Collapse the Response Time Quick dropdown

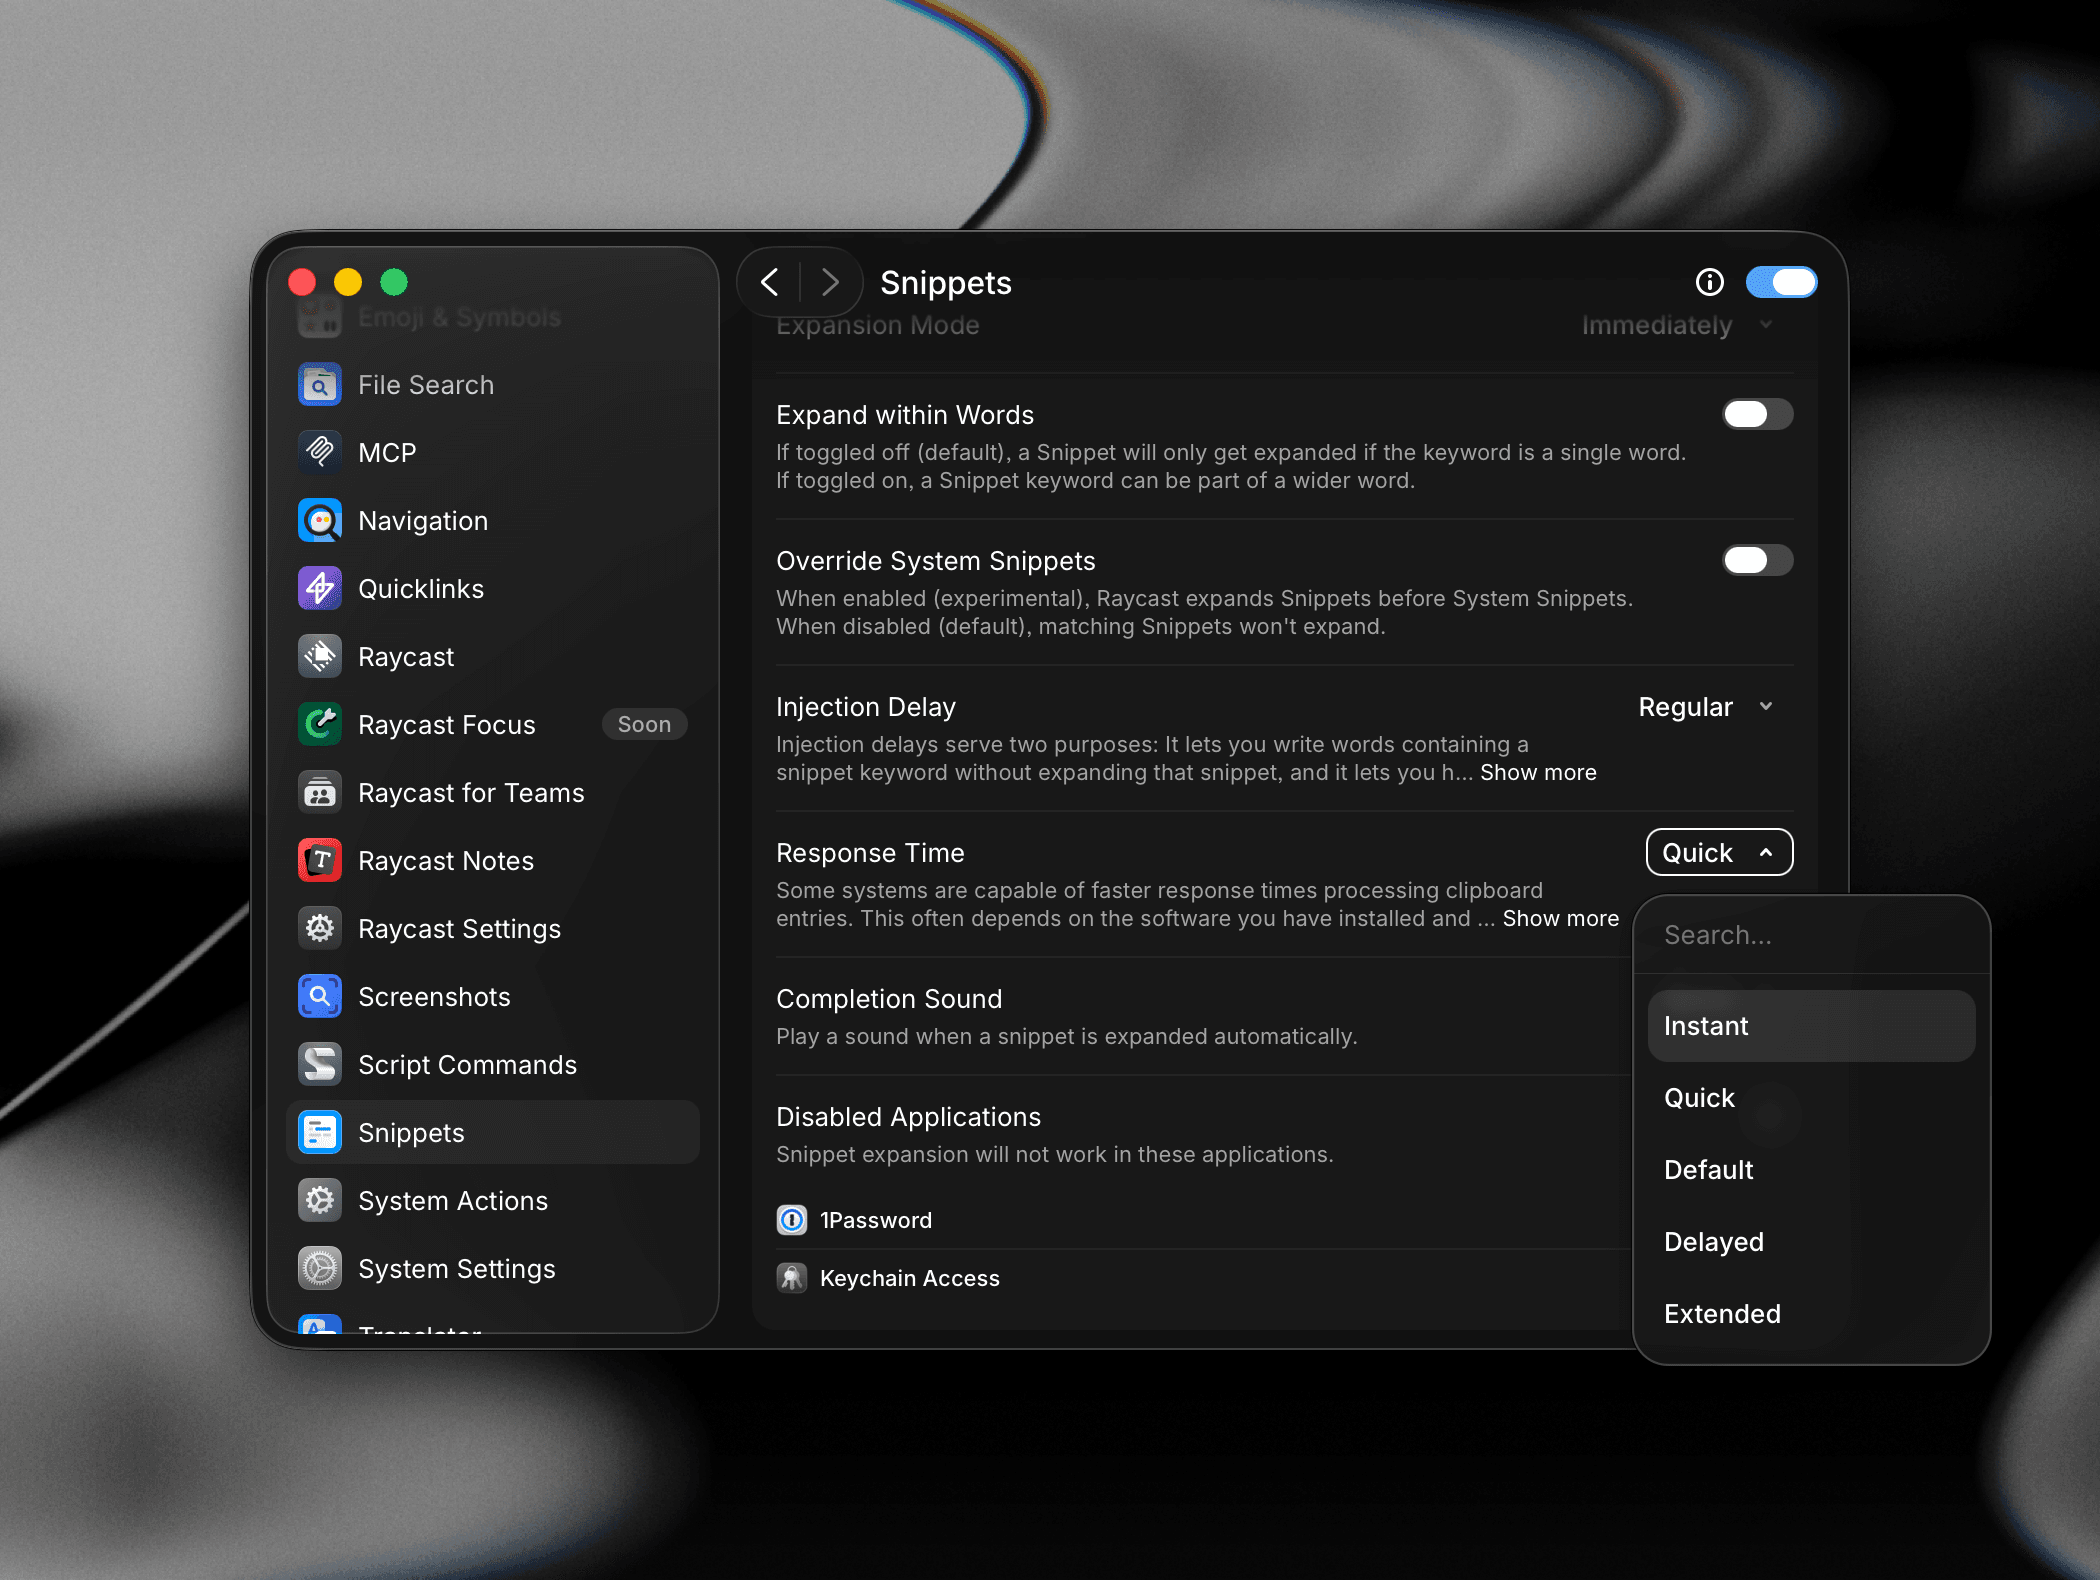1720,853
